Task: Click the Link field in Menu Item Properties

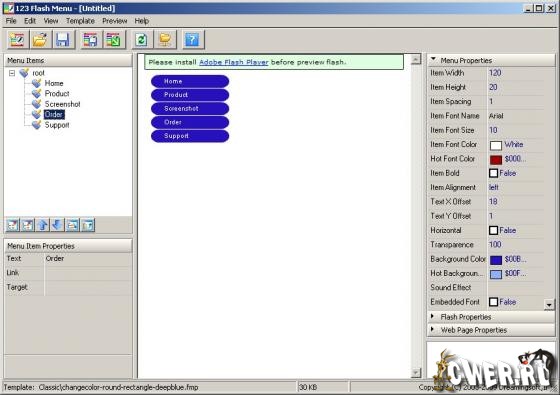Action: point(88,273)
